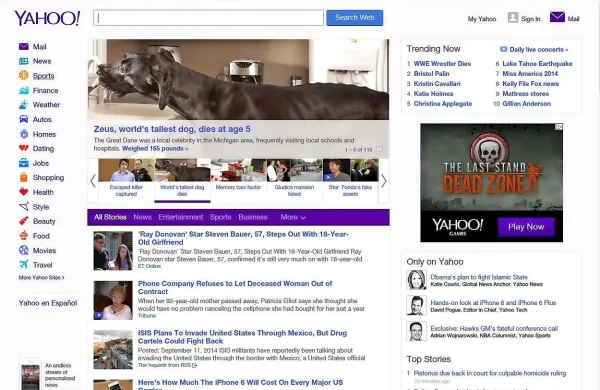Select the Autos car icon
The image size is (600, 390).
point(24,119)
